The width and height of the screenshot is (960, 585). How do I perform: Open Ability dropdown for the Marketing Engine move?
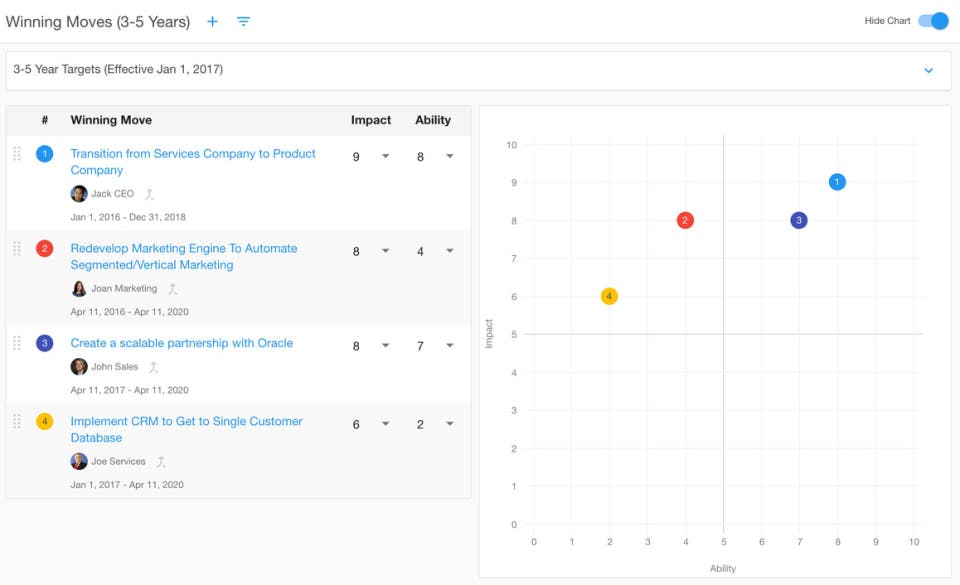tap(449, 252)
